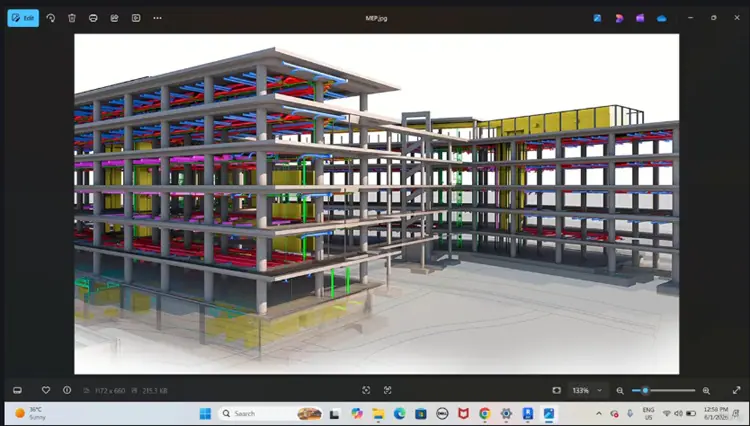
Task: Open the See more three-dots menu
Action: click(x=157, y=18)
